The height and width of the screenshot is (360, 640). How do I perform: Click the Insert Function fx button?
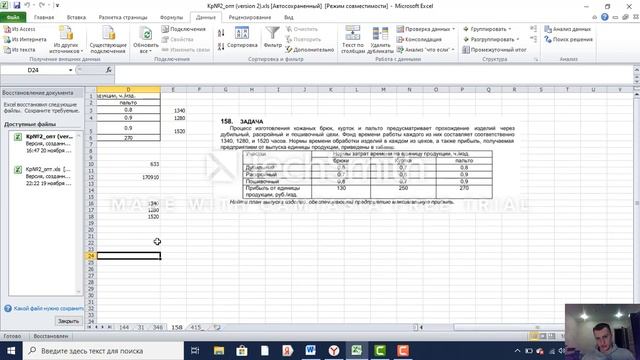109,70
